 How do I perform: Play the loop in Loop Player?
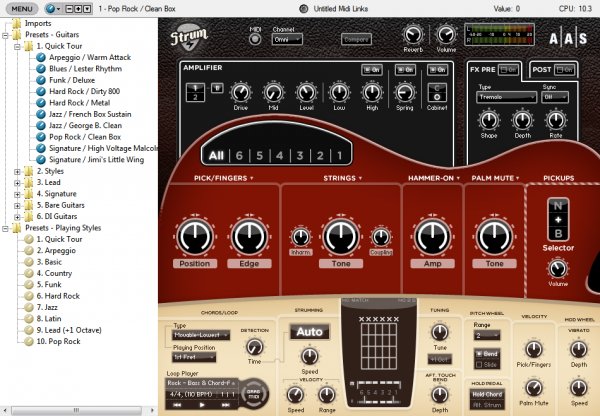click(x=202, y=404)
